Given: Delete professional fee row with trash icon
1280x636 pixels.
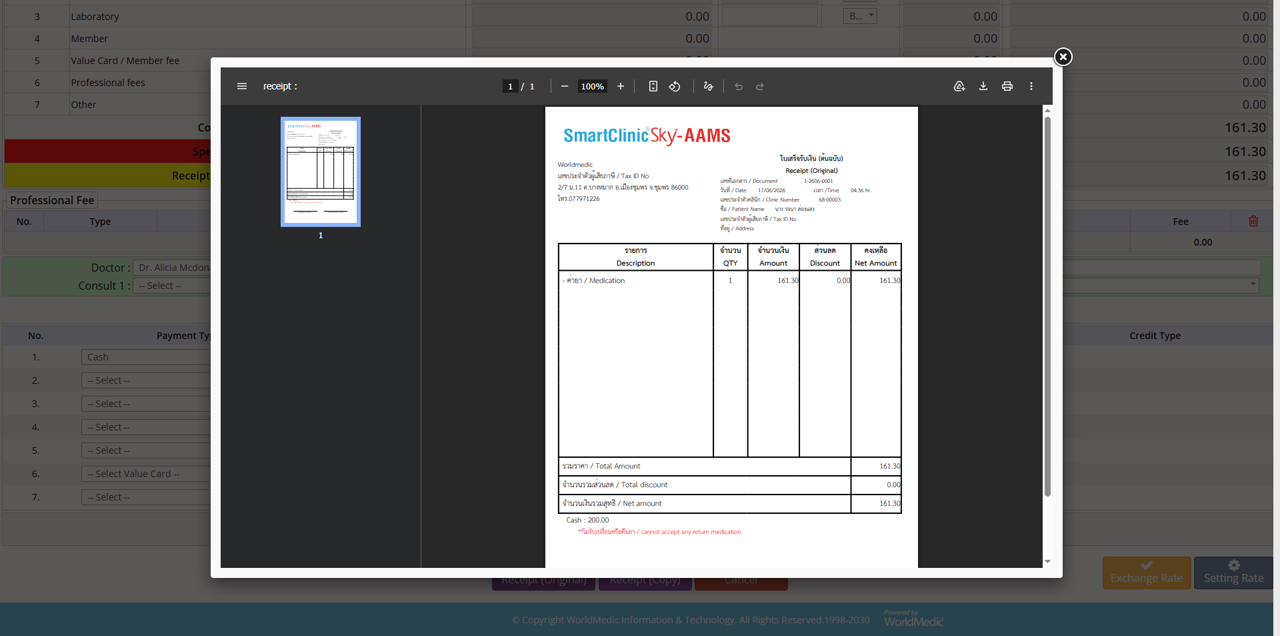Looking at the screenshot, I should click(x=1253, y=221).
